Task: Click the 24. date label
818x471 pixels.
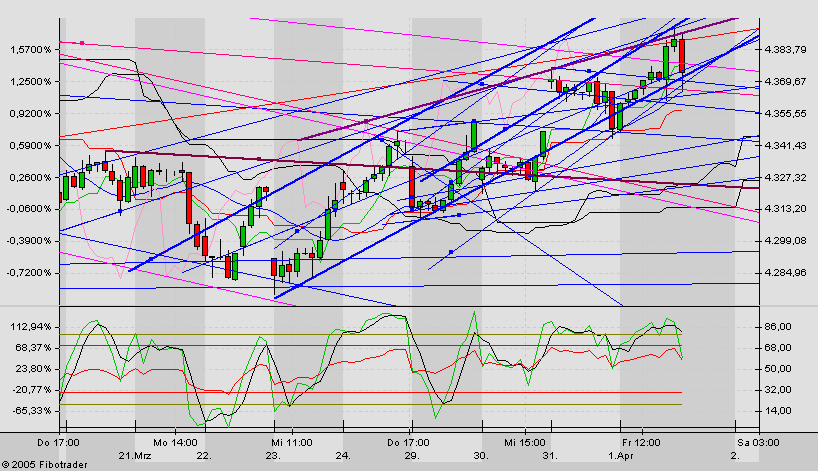Action: pos(343,456)
